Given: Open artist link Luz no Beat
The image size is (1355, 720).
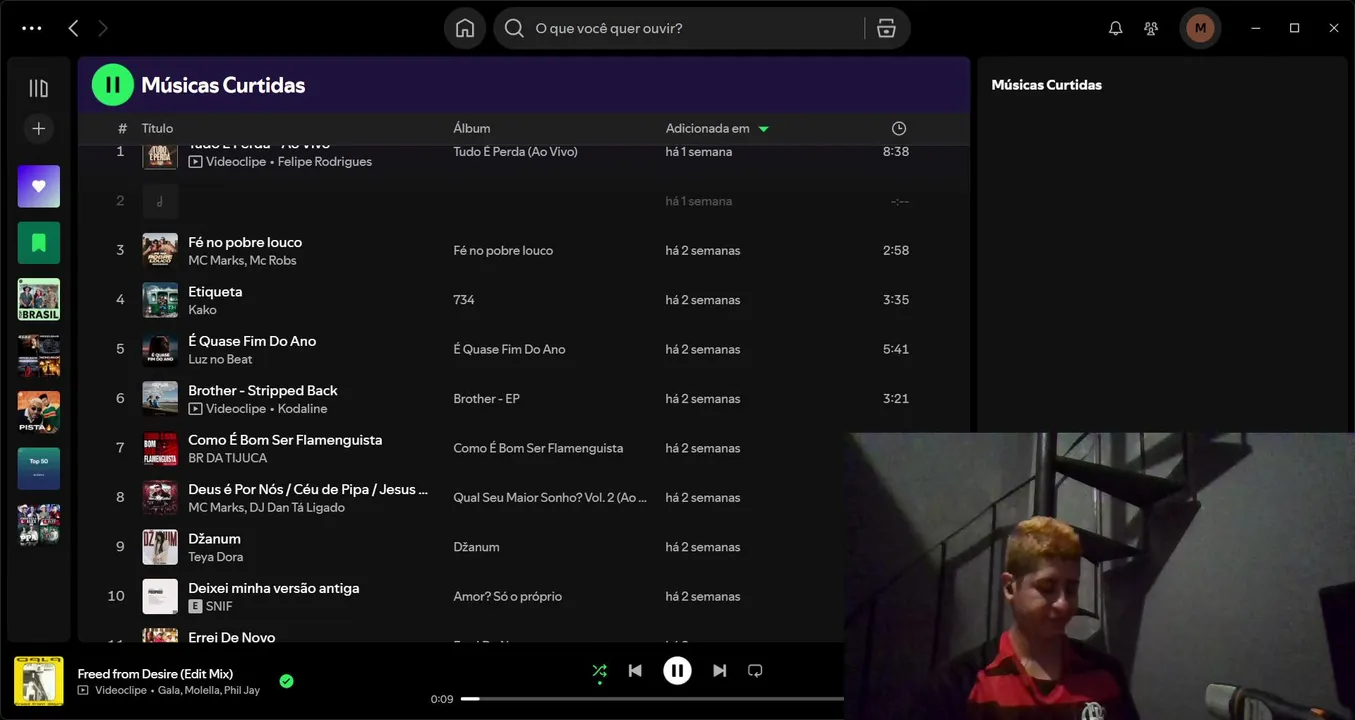Looking at the screenshot, I should point(220,359).
